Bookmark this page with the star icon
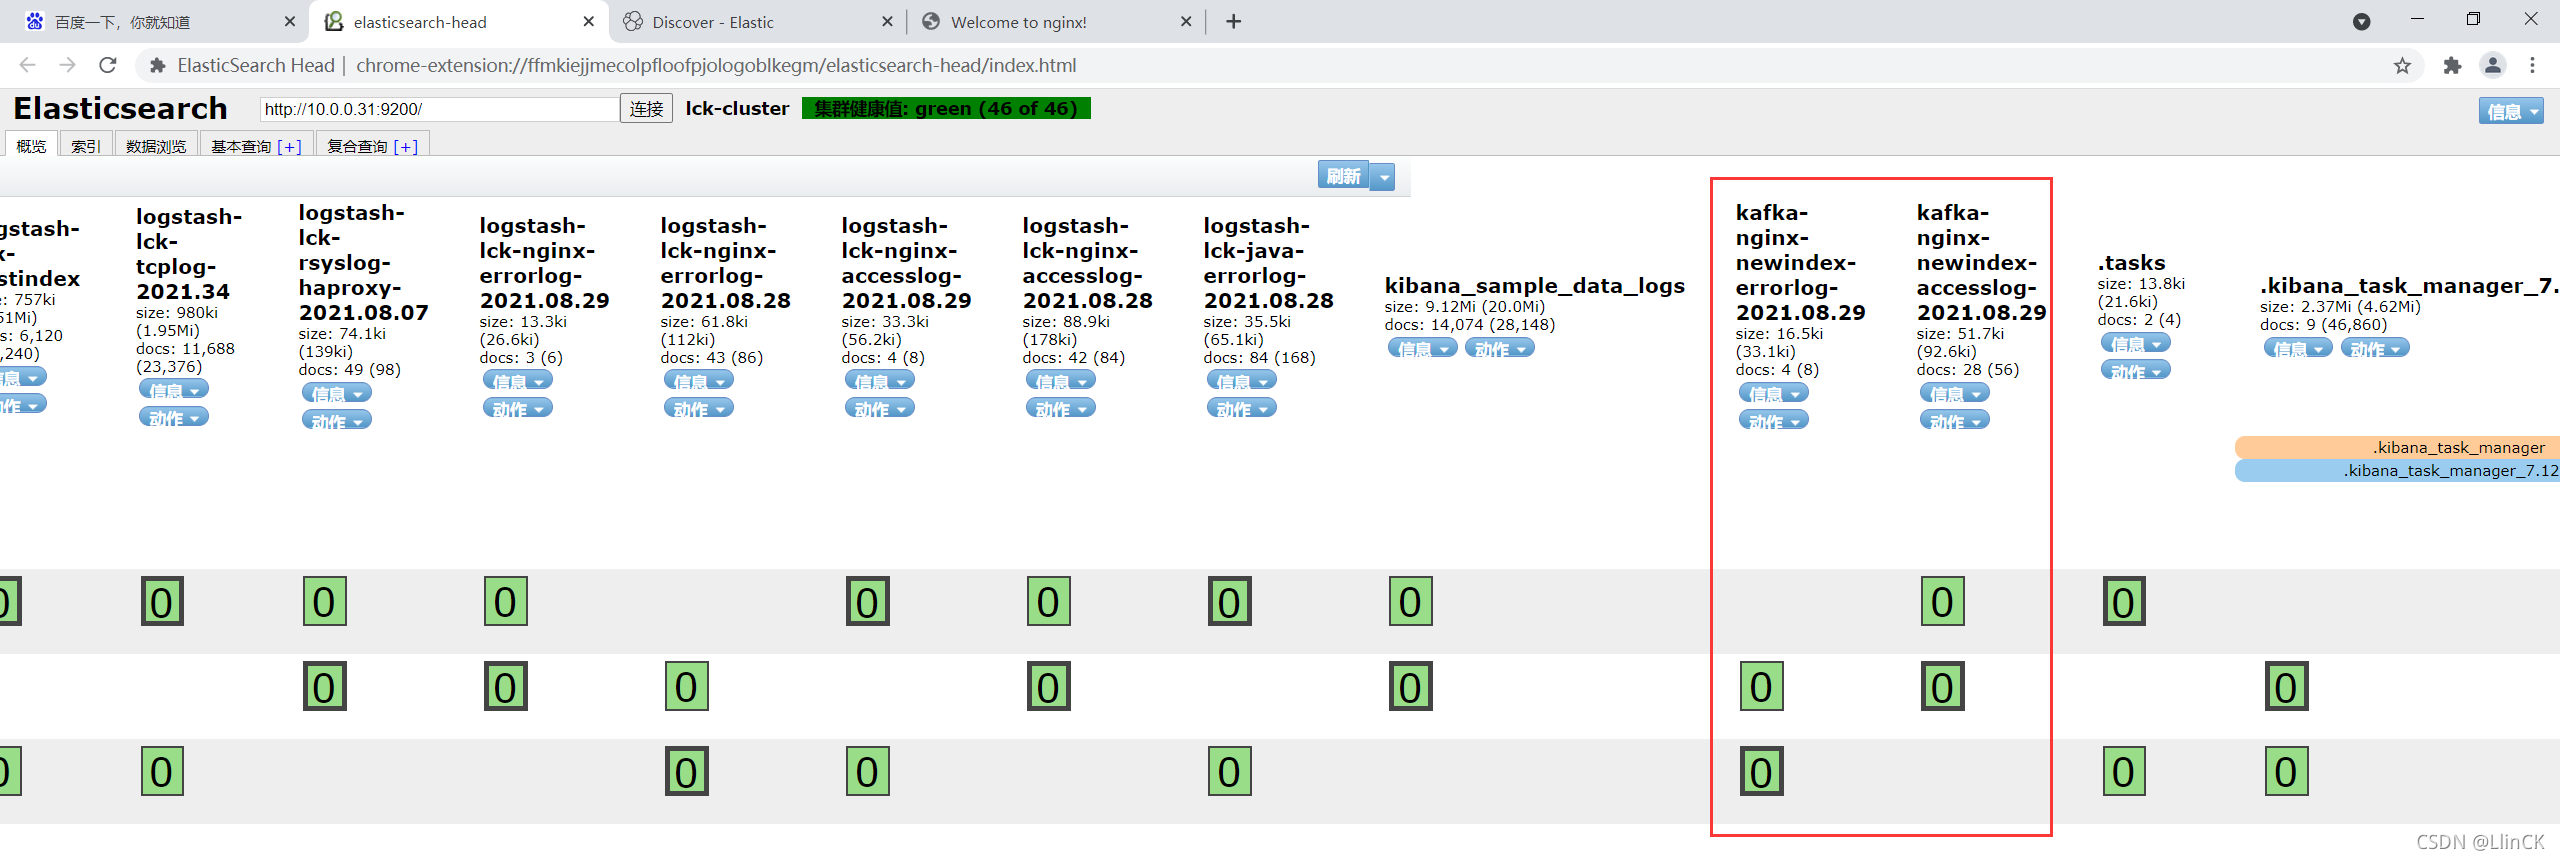2560x860 pixels. pos(2402,65)
